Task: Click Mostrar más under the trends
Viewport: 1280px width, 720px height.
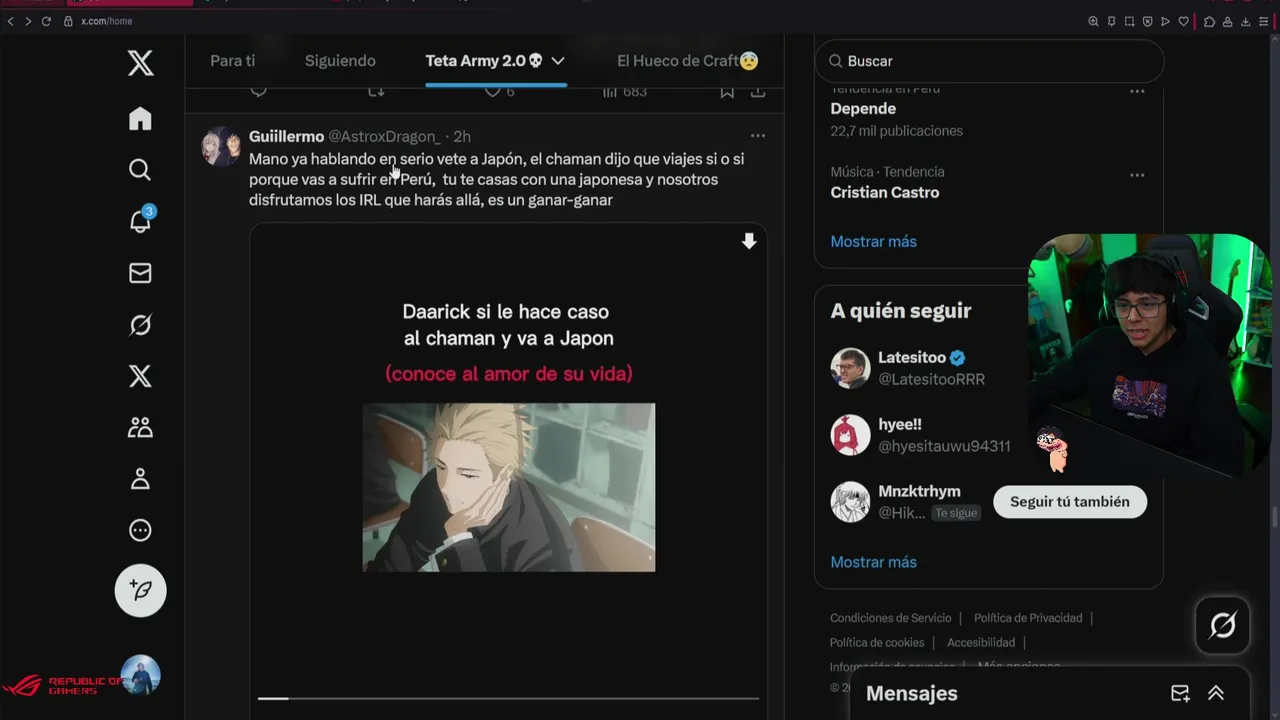Action: [x=873, y=241]
